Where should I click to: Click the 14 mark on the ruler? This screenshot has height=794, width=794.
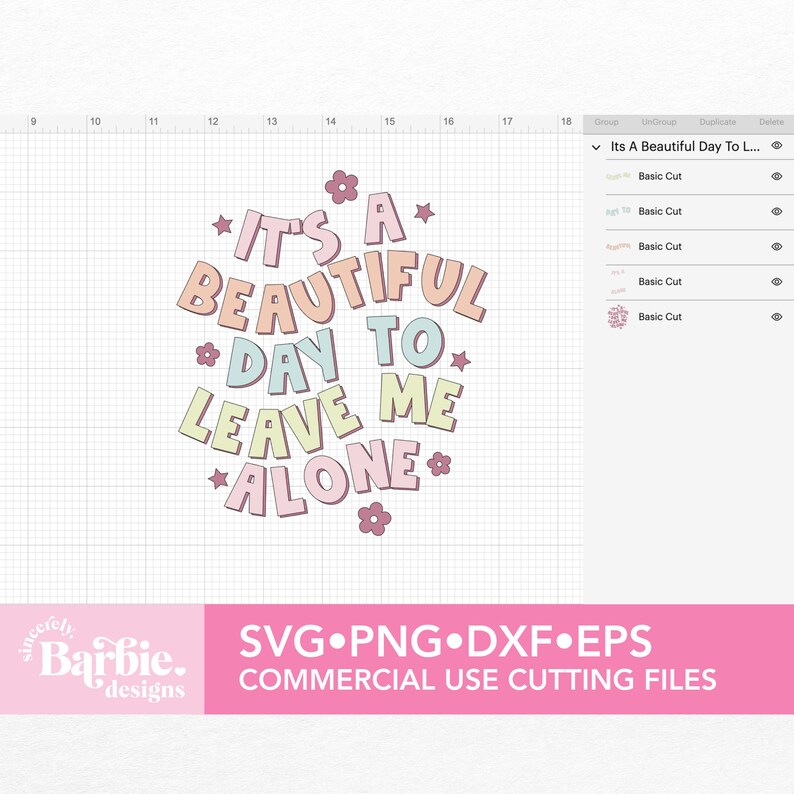(x=330, y=122)
